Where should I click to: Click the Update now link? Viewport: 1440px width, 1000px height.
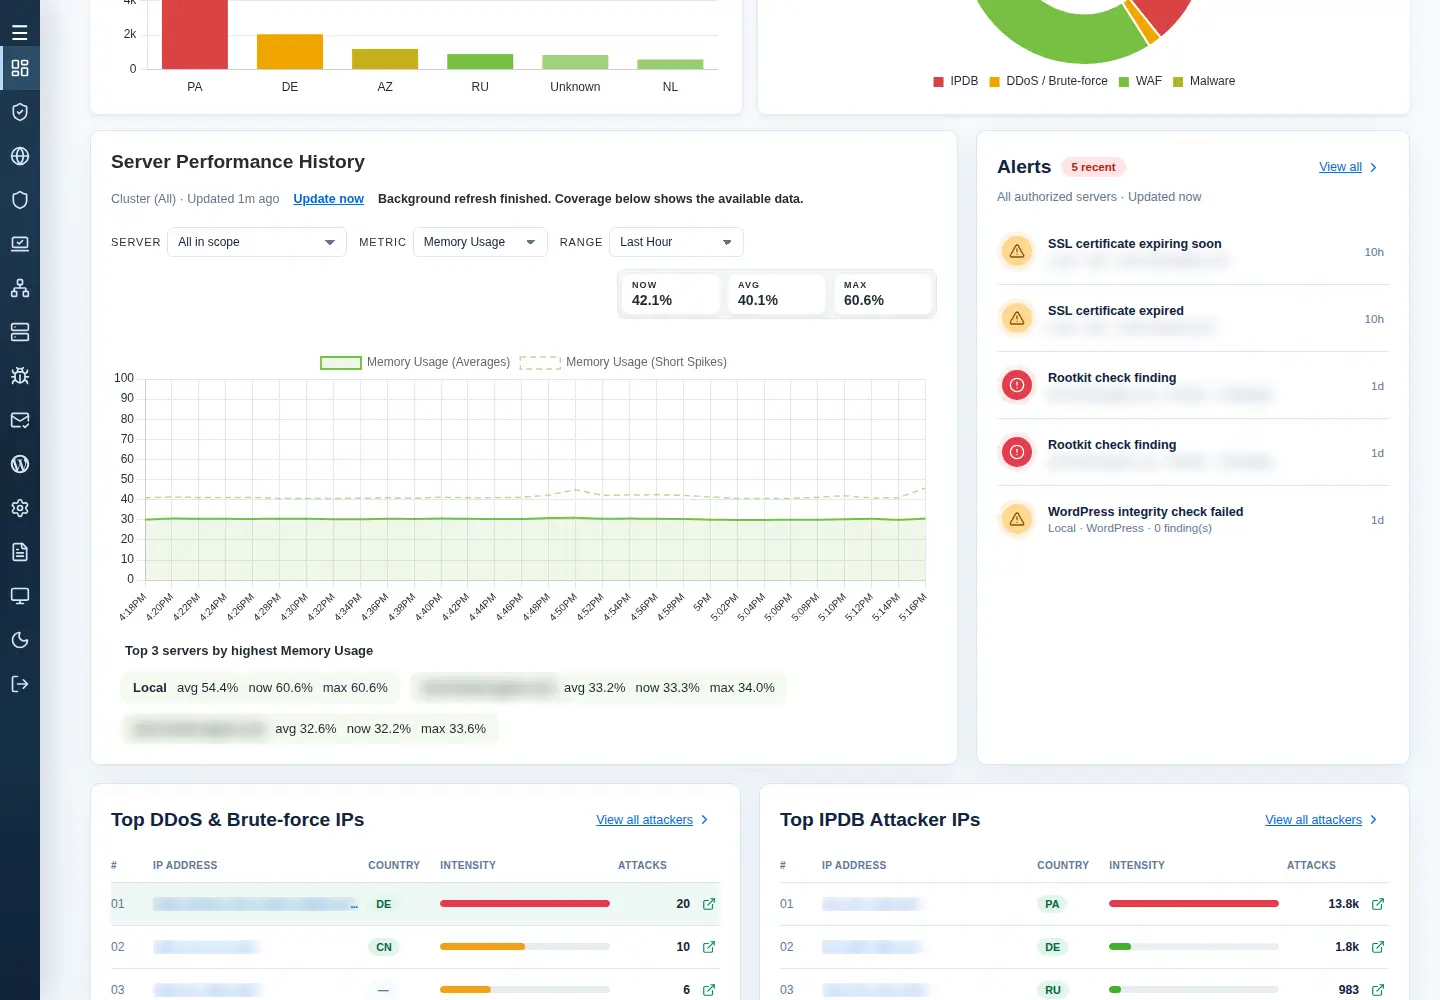pos(328,199)
